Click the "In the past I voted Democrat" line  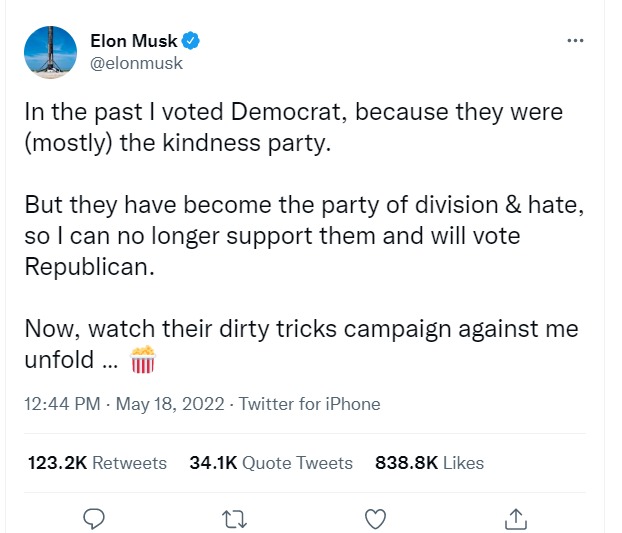[x=293, y=112]
